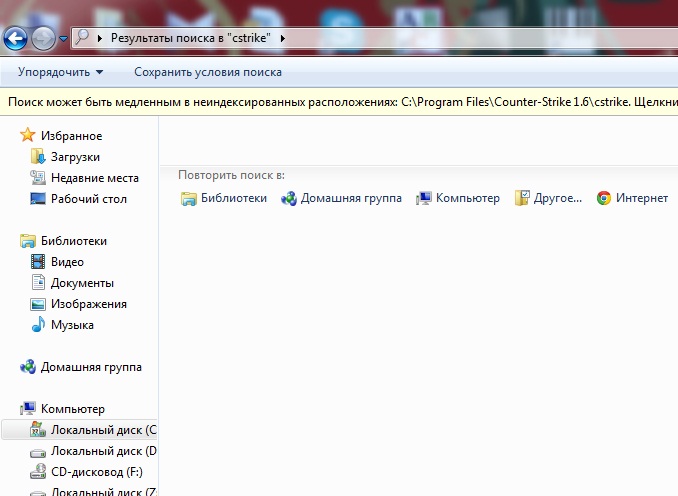Image resolution: width=678 pixels, height=496 pixels.
Task: Repeat search in Библиотеки
Action: (x=233, y=198)
